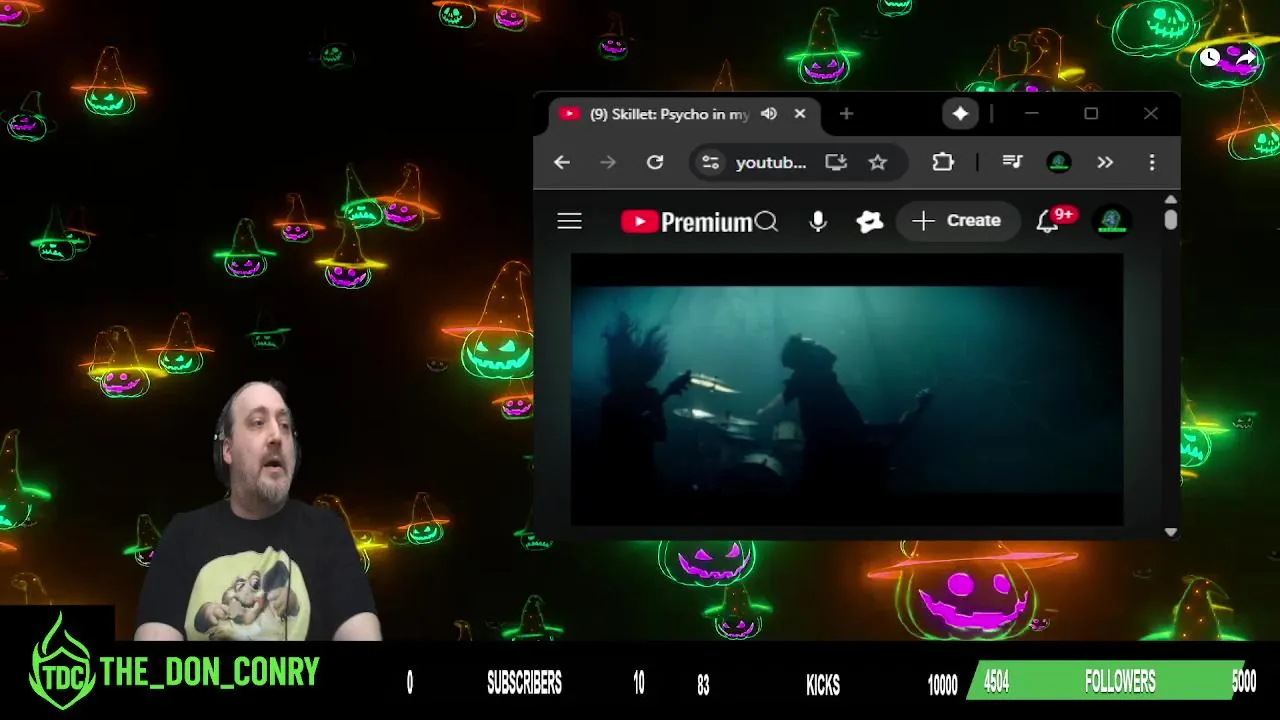Bookmark this page with the star icon
The image size is (1280, 720).
[x=878, y=162]
